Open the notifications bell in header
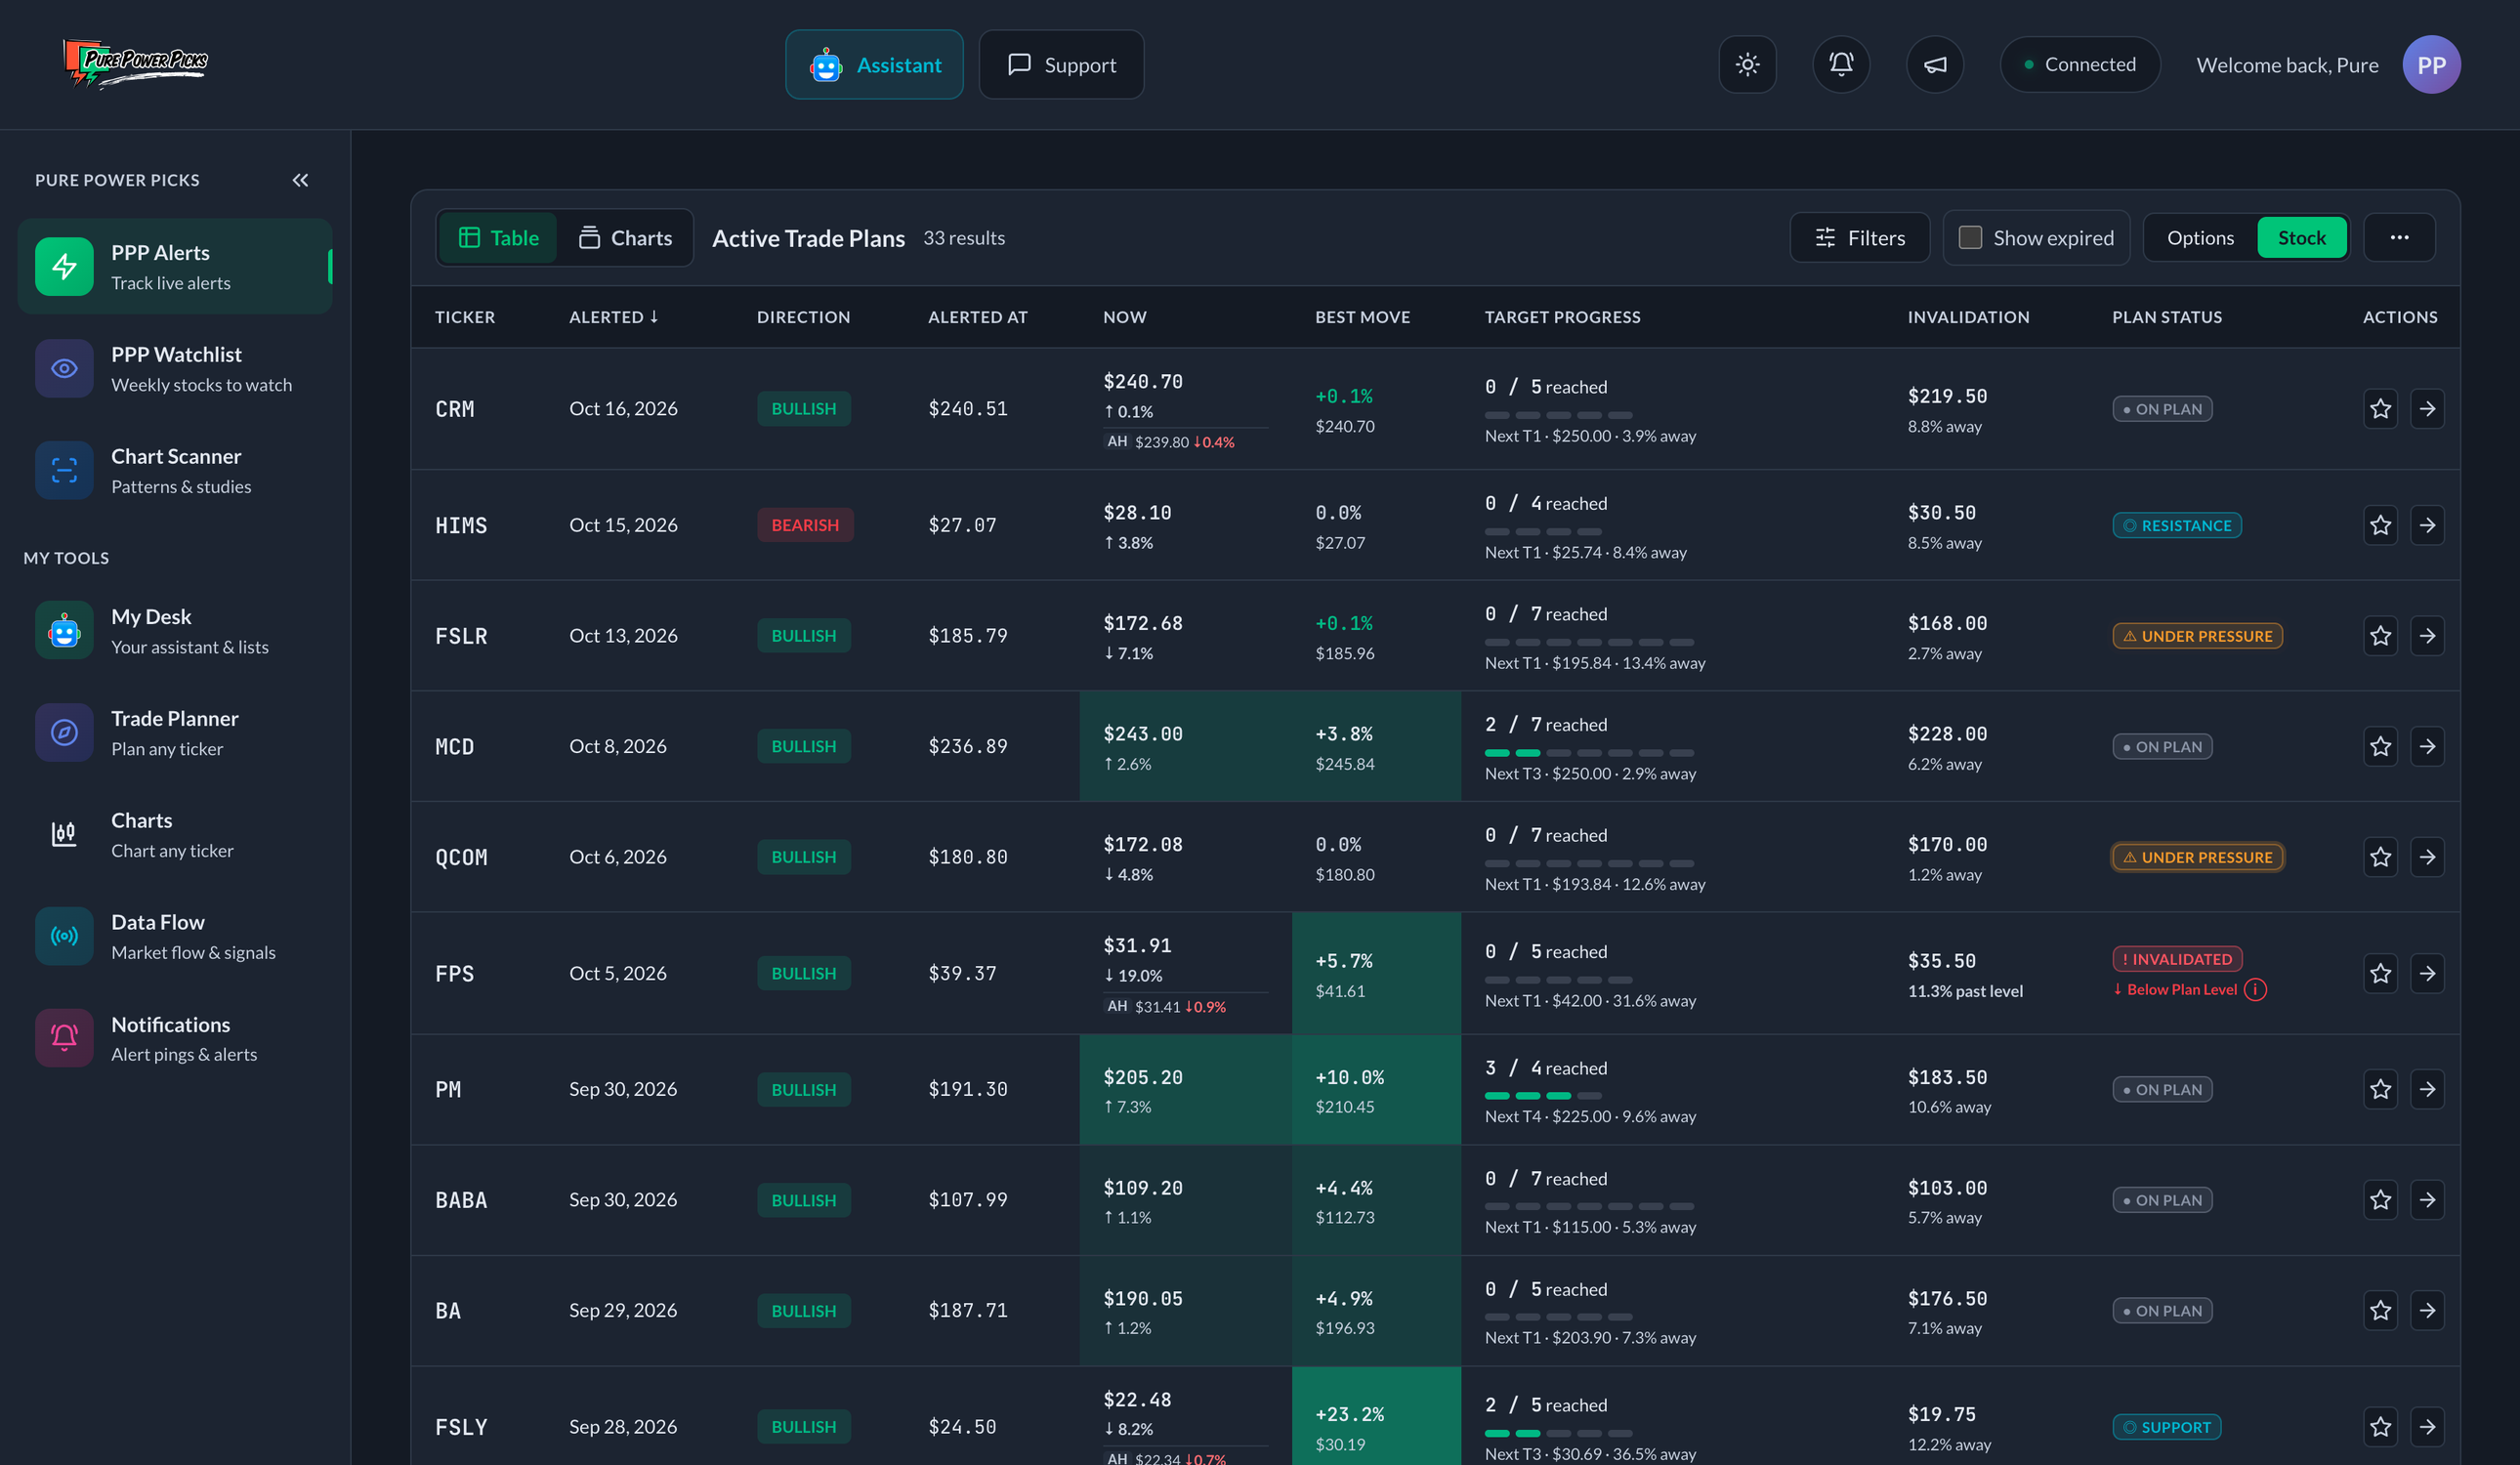Image resolution: width=2520 pixels, height=1465 pixels. [x=1841, y=64]
